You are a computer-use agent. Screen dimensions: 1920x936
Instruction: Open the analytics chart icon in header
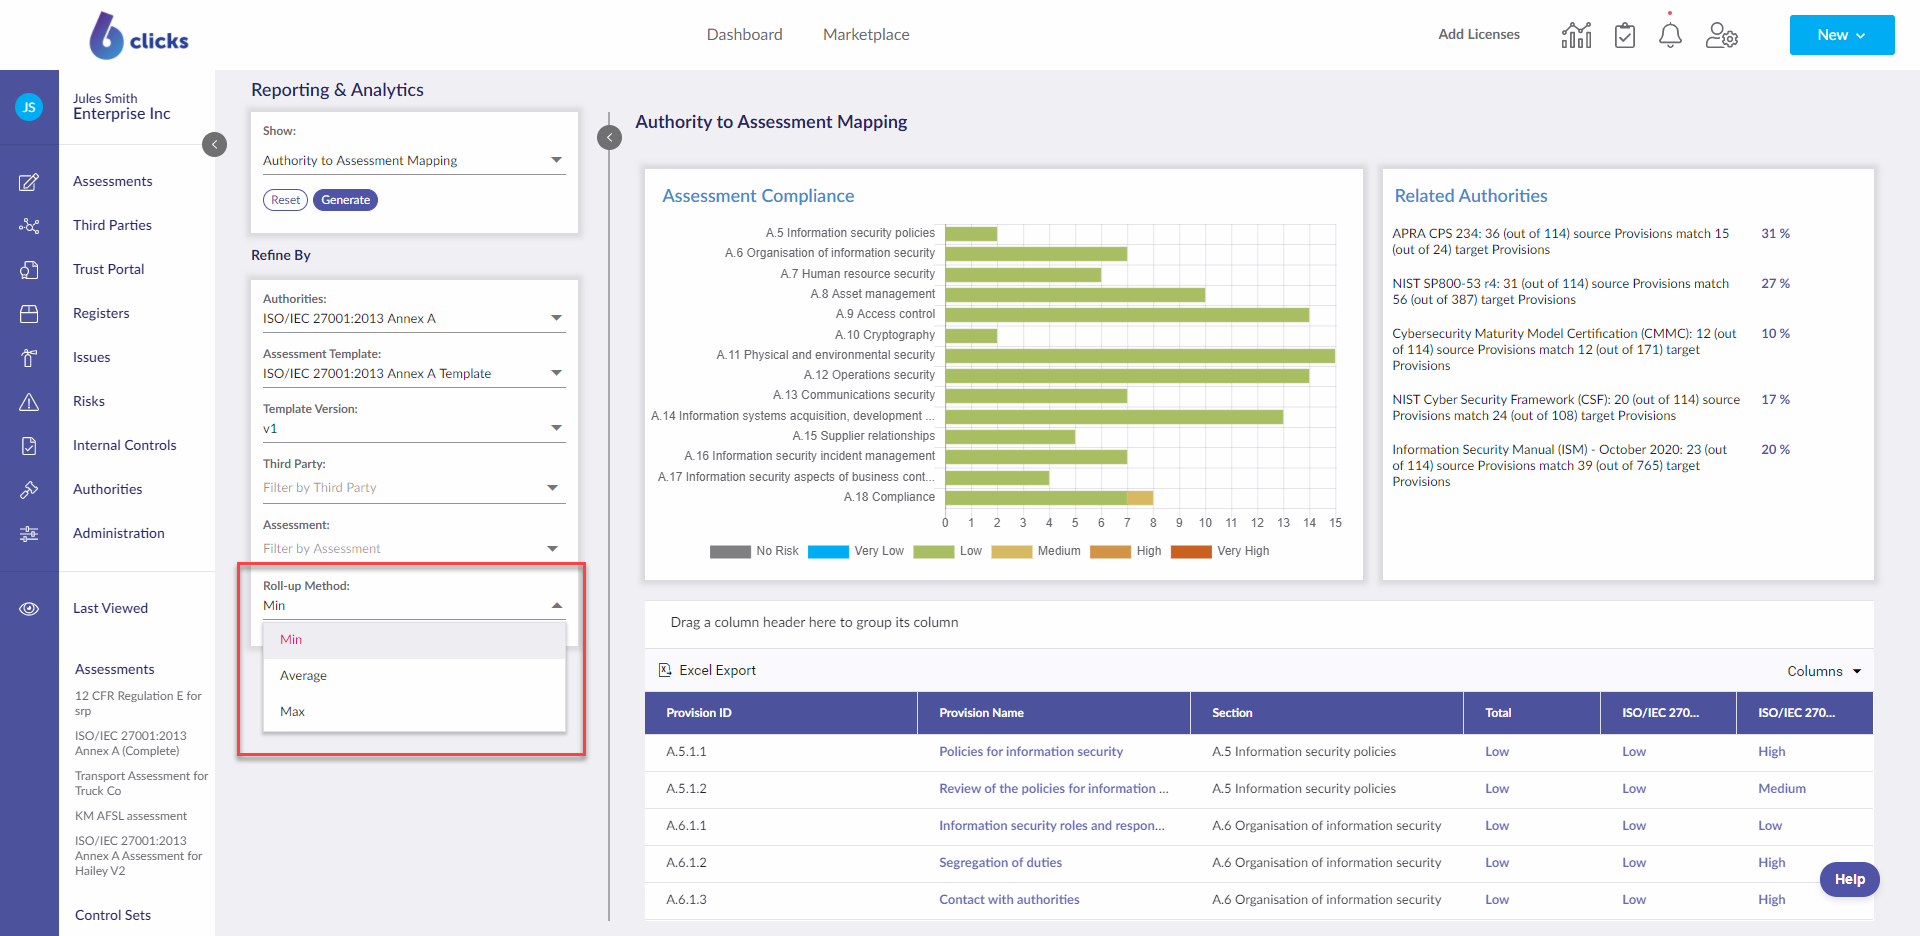click(x=1576, y=35)
